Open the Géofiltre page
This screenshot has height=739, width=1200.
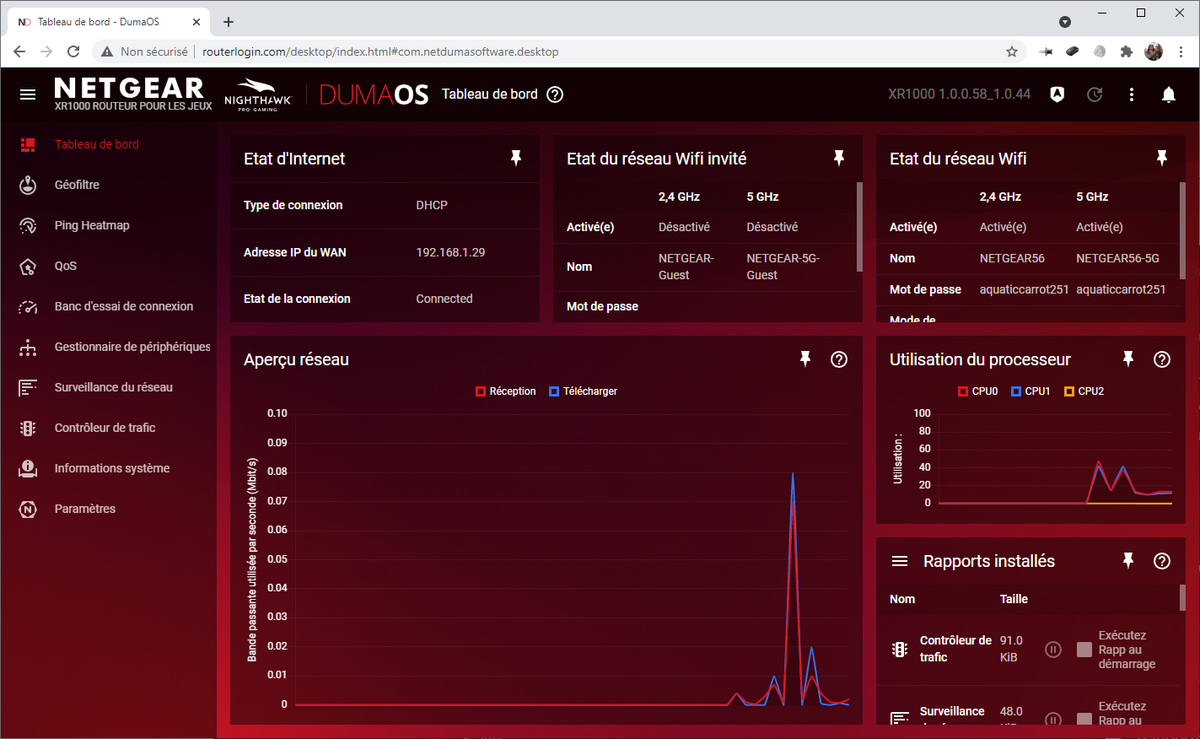point(77,185)
